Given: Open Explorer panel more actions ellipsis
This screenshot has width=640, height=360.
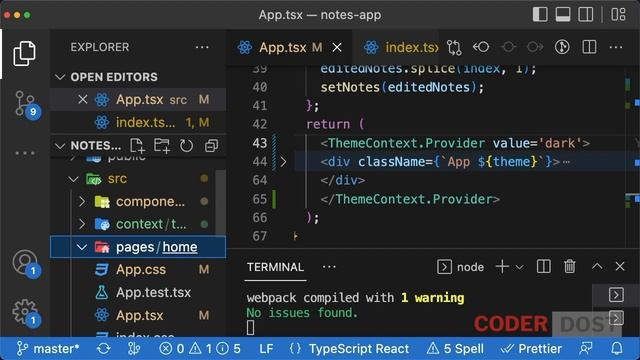Looking at the screenshot, I should [202, 47].
